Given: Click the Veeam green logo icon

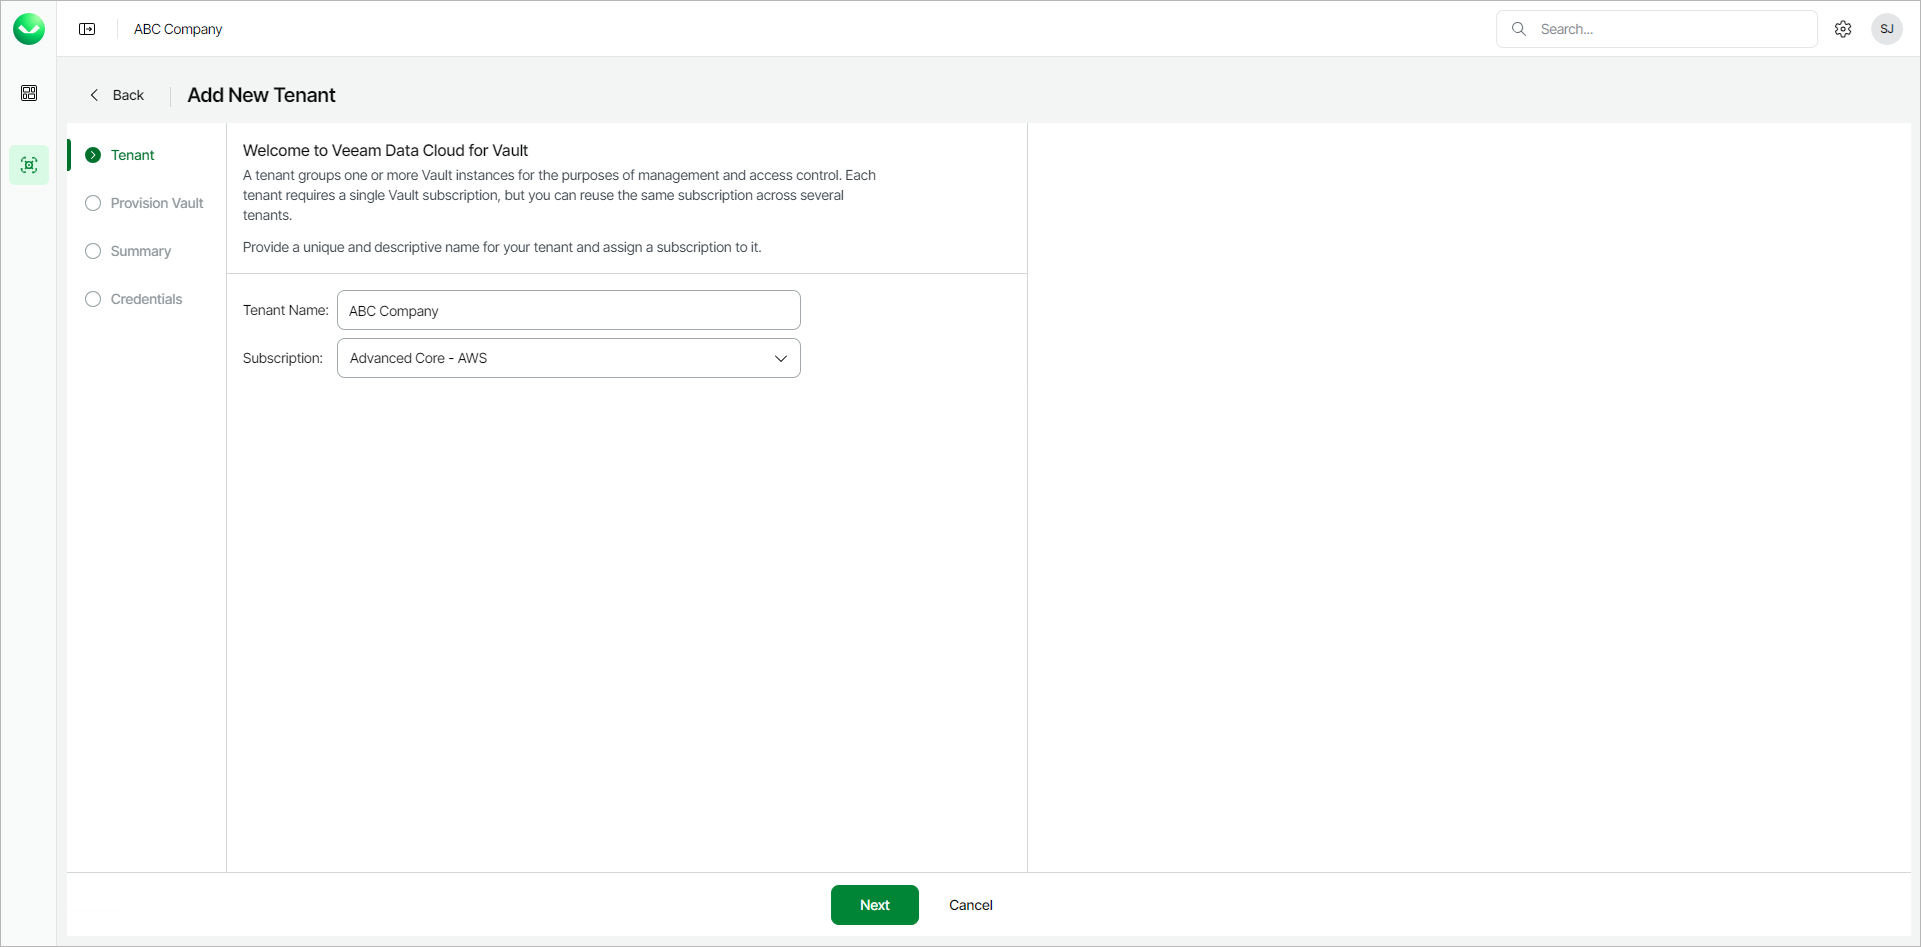Looking at the screenshot, I should tap(29, 29).
